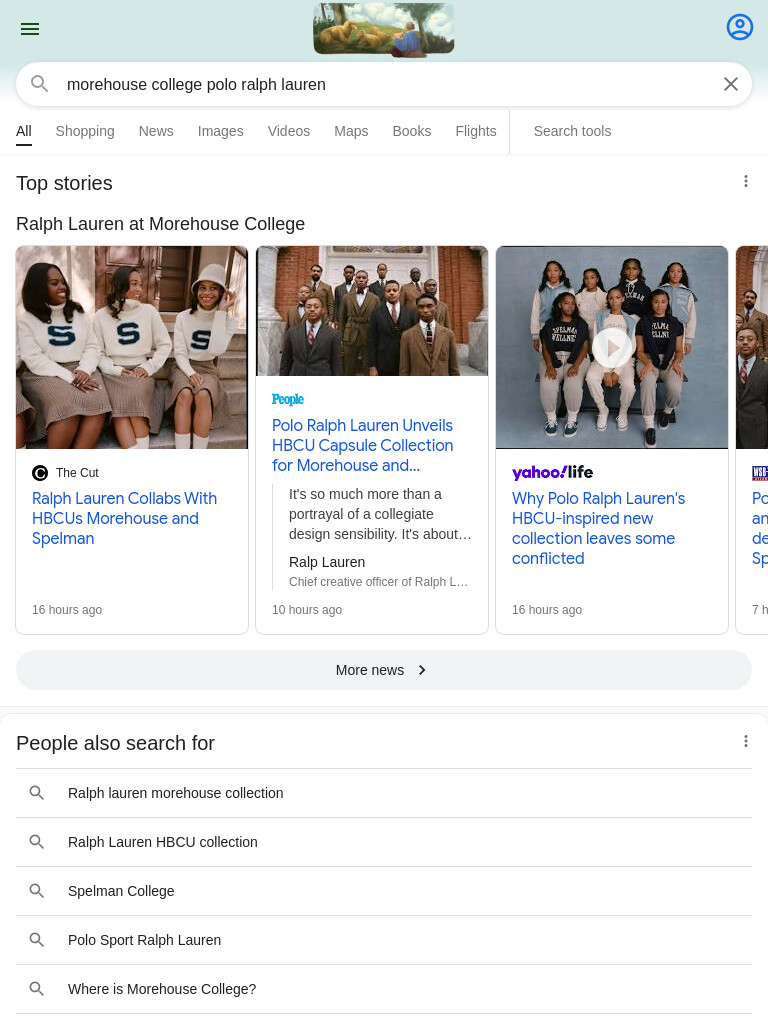Search 'Ralph lauren morehouse collection' suggestion

click(x=384, y=793)
